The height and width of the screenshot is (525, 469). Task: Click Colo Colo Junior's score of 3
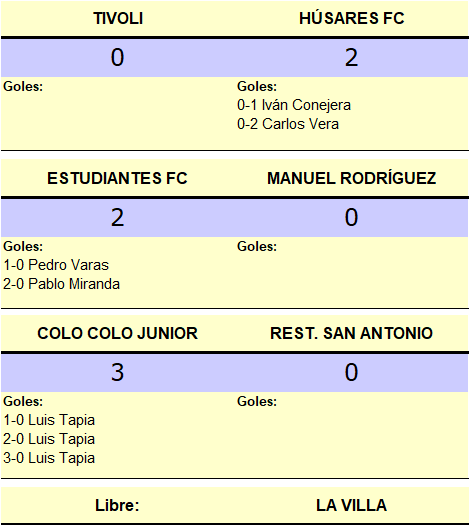tap(118, 372)
